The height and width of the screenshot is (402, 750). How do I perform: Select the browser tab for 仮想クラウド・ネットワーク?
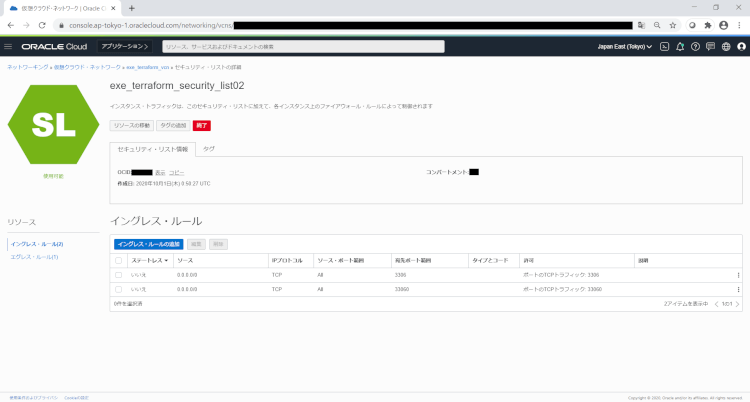(61, 8)
